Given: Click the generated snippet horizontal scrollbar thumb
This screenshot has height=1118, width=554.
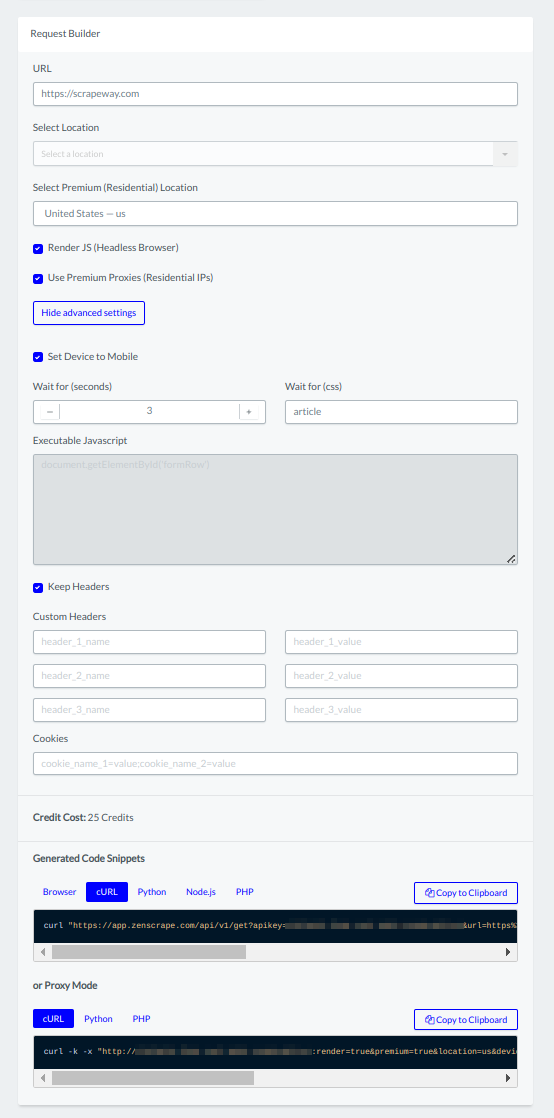Looking at the screenshot, I should (x=149, y=952).
